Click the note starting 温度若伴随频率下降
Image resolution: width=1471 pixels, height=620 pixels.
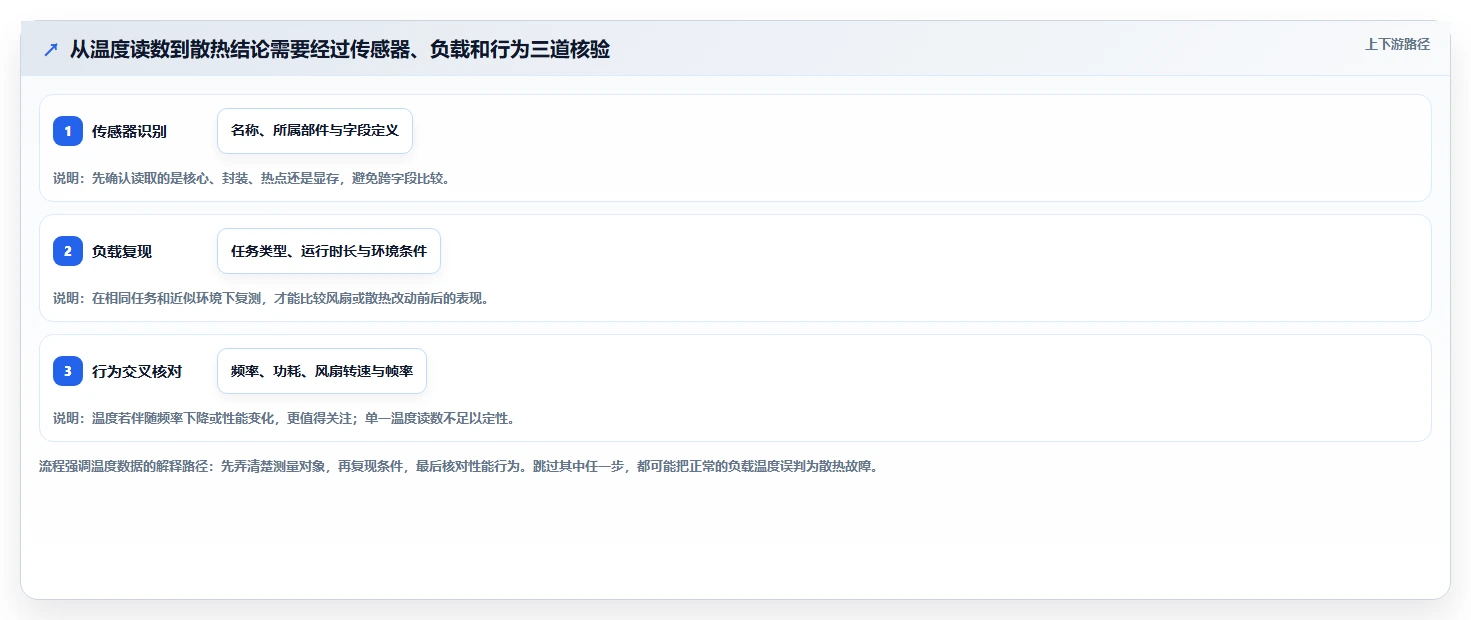tap(284, 418)
